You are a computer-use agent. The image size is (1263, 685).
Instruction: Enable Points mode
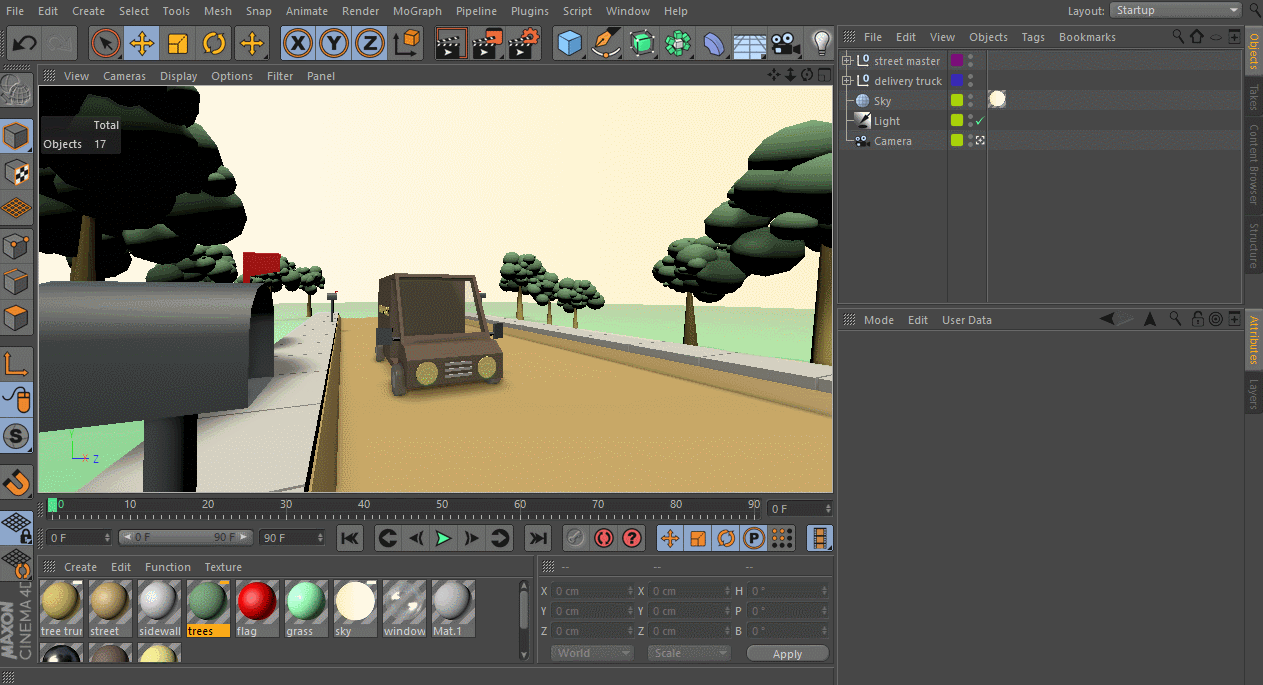[x=17, y=245]
